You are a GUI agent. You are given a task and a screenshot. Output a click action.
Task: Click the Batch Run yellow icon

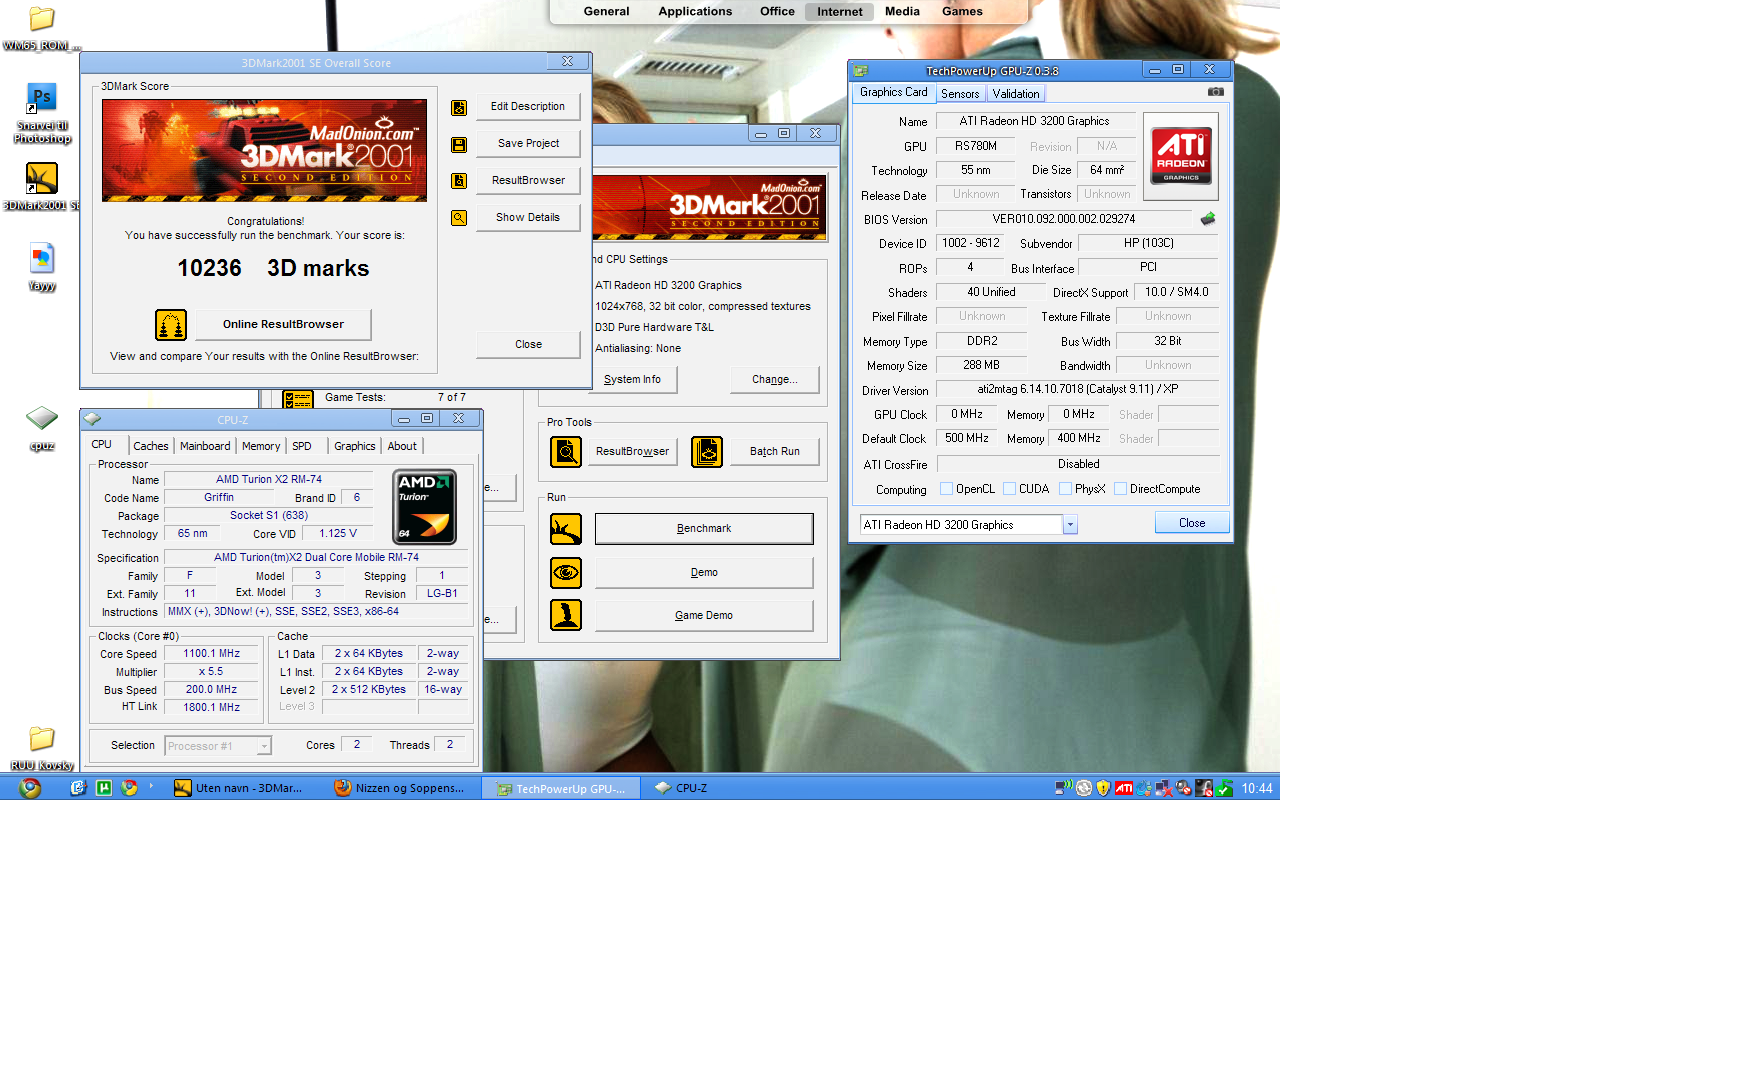pyautogui.click(x=707, y=452)
